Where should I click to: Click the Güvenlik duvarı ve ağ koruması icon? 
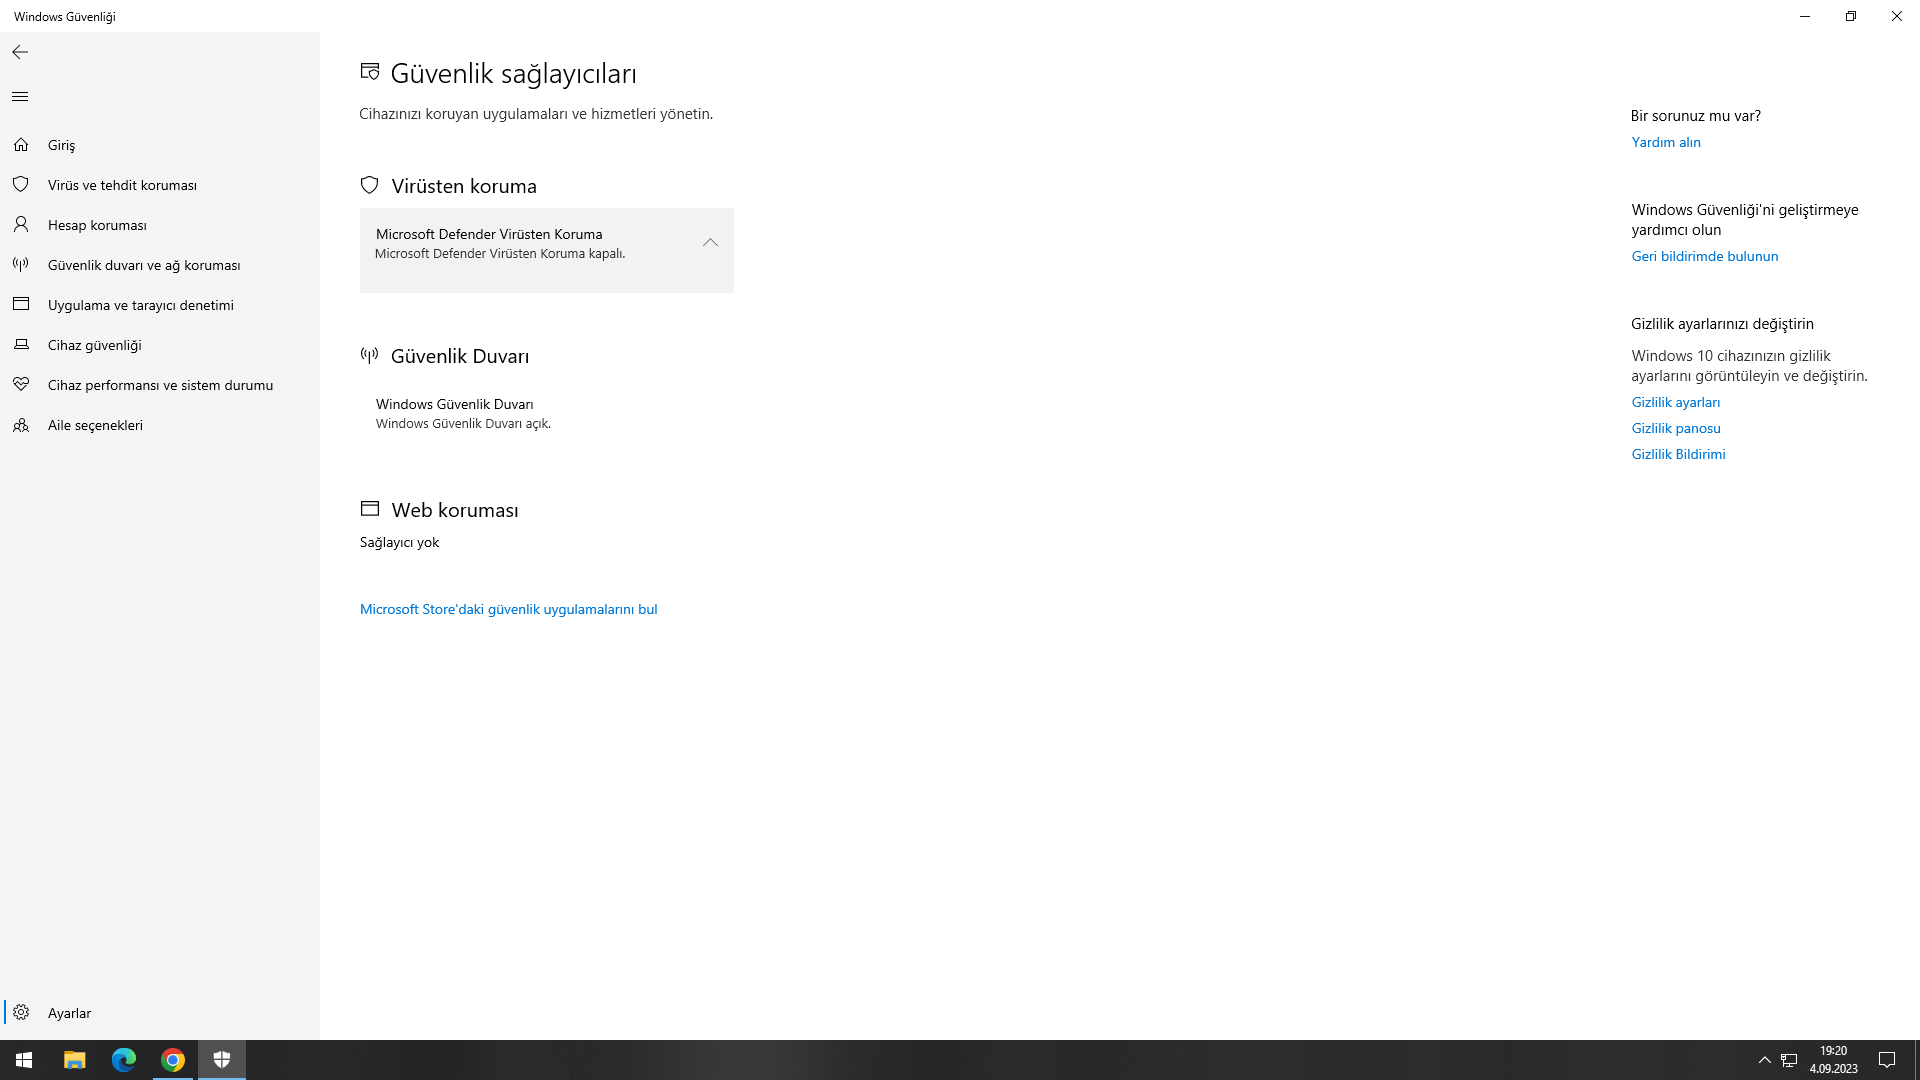21,265
